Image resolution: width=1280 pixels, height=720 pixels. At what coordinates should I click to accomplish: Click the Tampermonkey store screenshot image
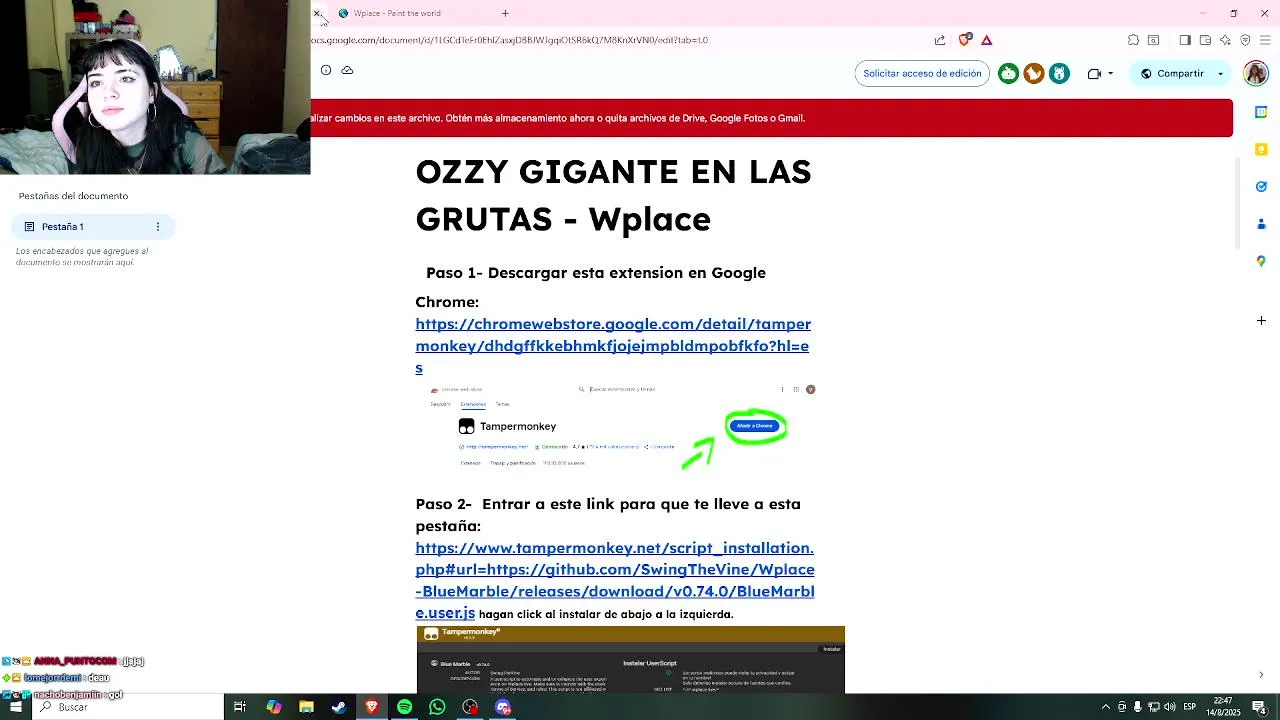pos(623,428)
